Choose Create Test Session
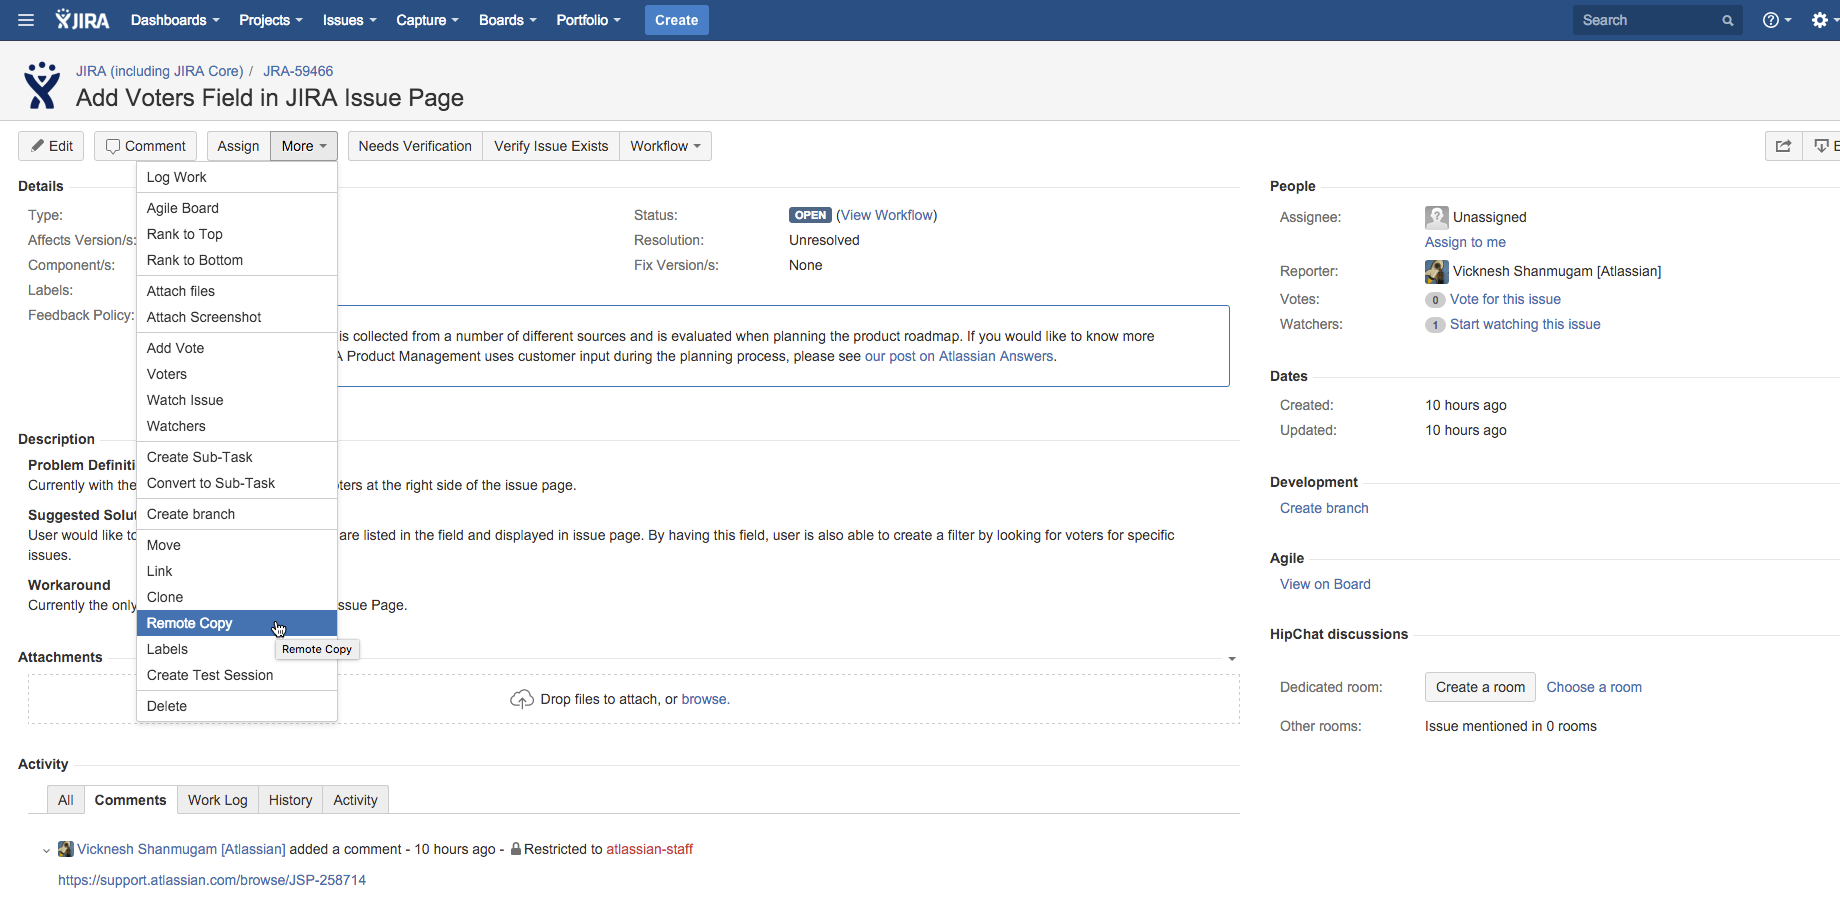Viewport: 1840px width, 900px height. (x=237, y=675)
